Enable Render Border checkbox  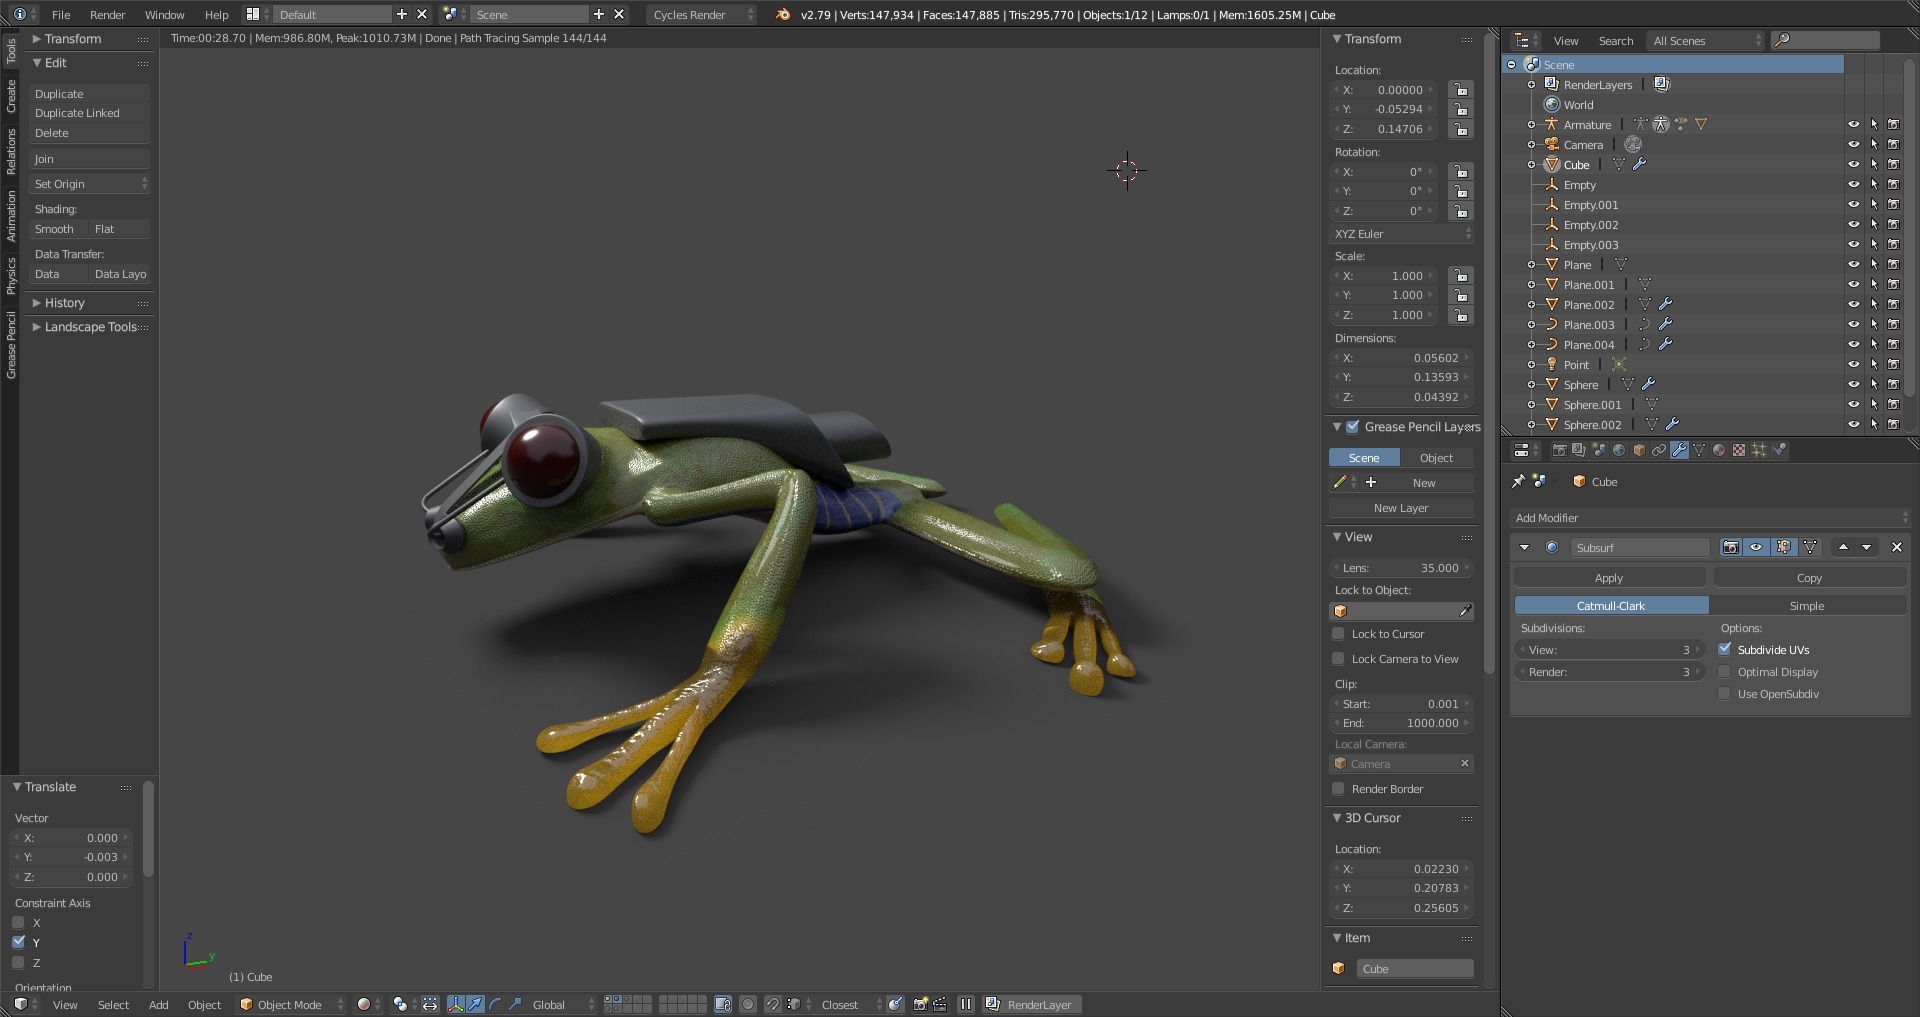point(1338,789)
